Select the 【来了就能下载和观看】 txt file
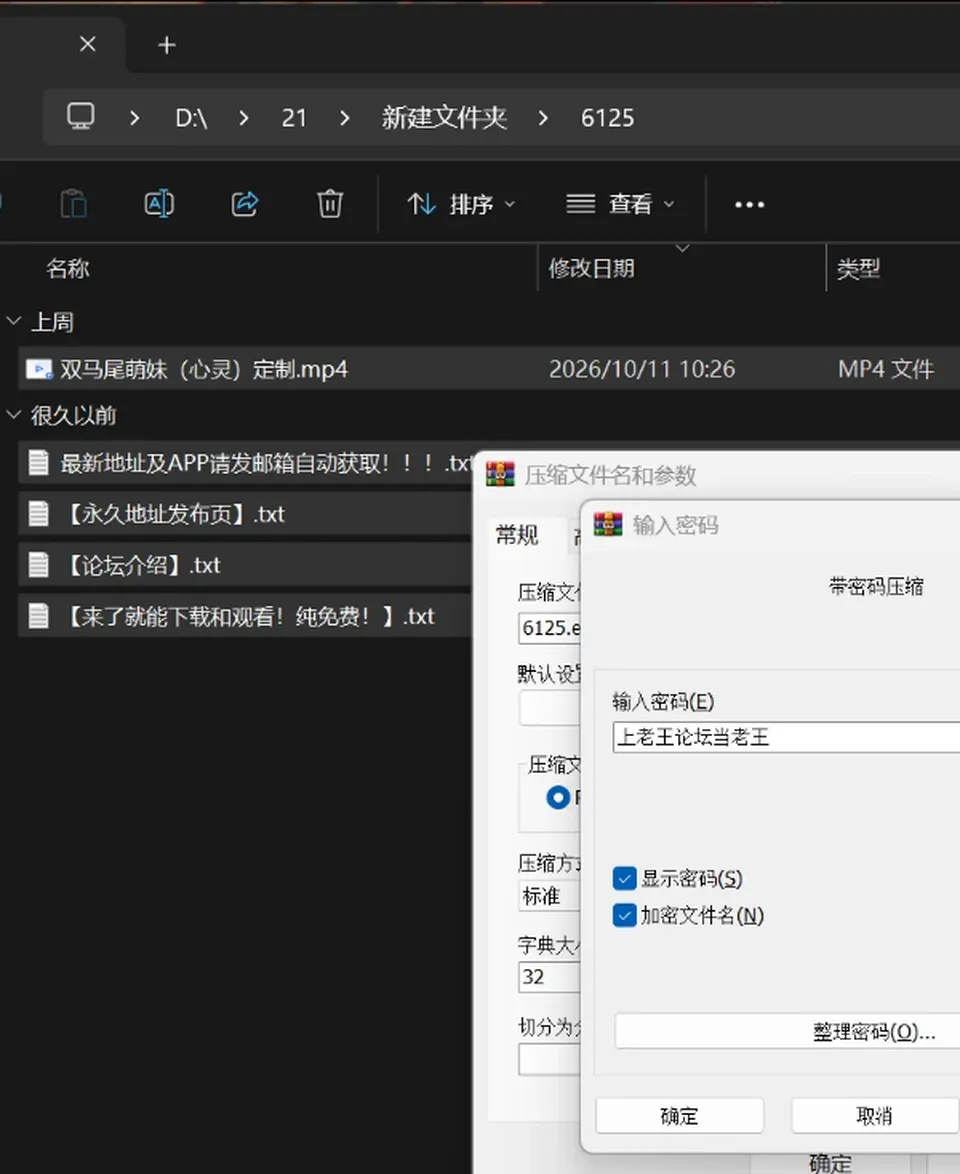 tap(246, 616)
